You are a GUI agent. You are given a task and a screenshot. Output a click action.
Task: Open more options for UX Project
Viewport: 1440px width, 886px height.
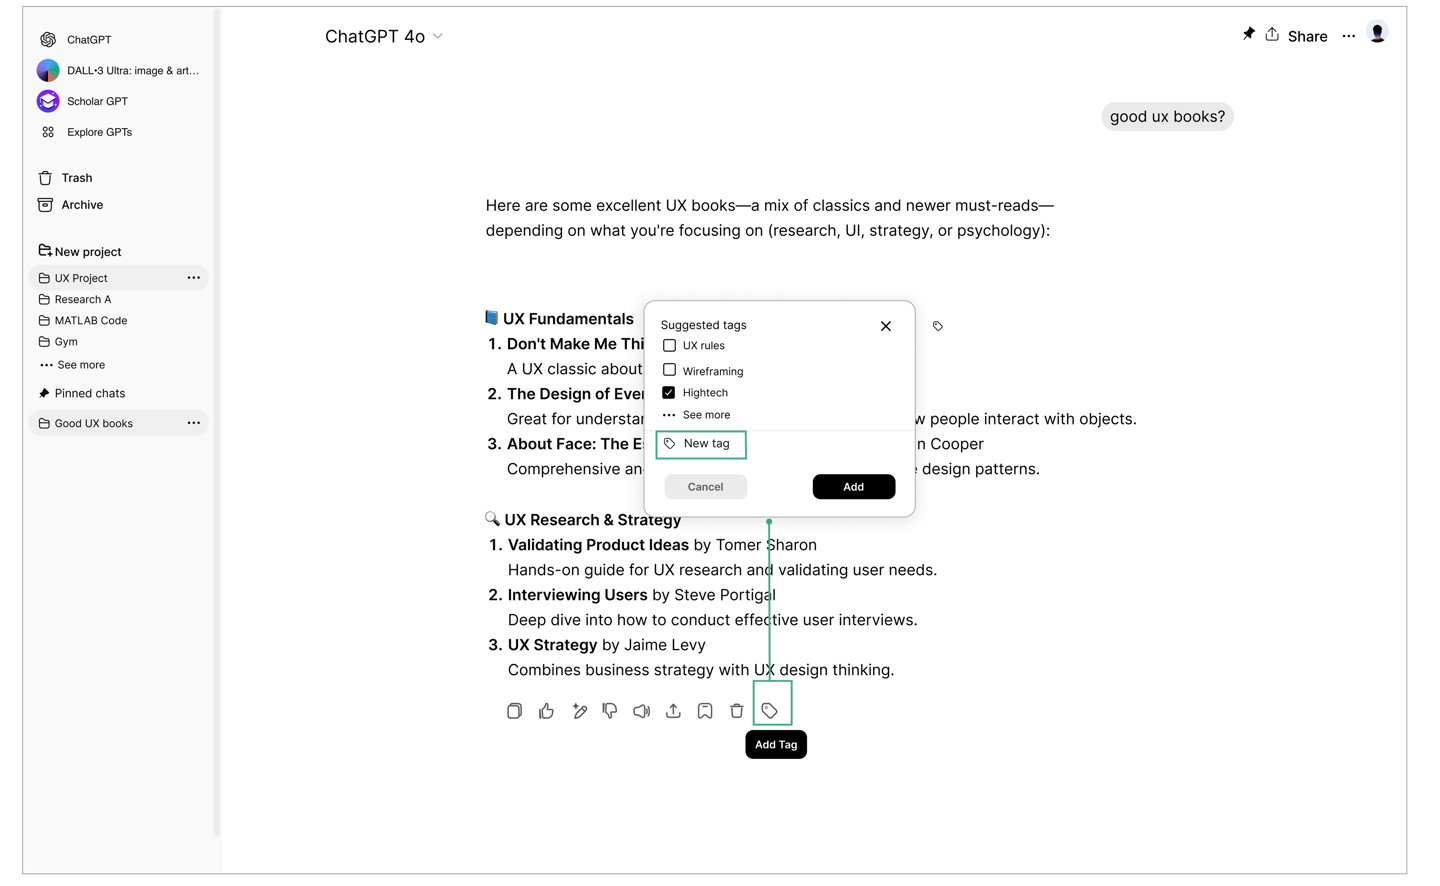194,278
